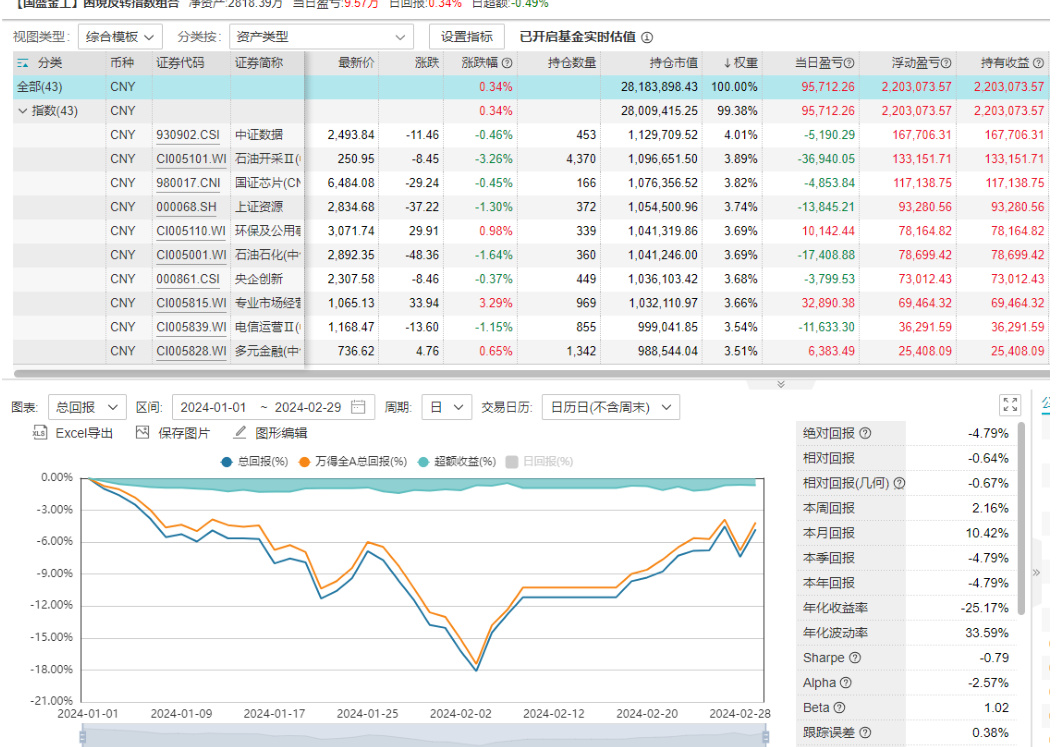The height and width of the screenshot is (747, 1056).
Task: Click the 设置指标 button
Action: click(467, 37)
